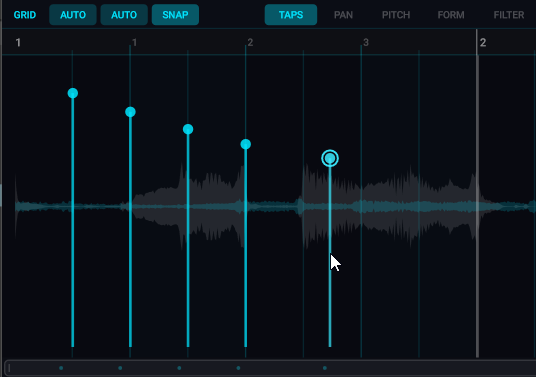Disable the SNAP button
Image resolution: width=536 pixels, height=377 pixels.
click(175, 15)
